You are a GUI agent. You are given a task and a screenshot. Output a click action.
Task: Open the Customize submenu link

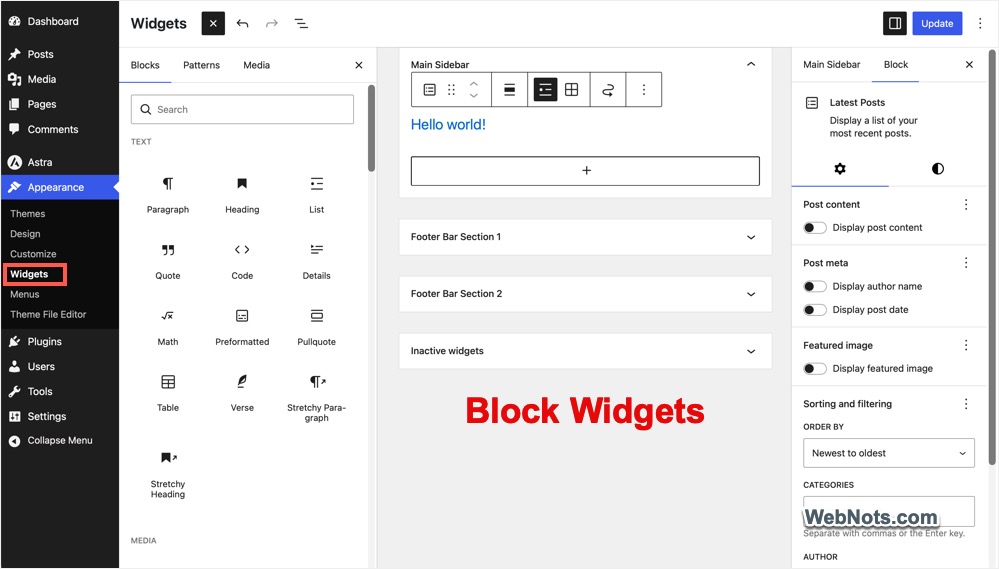click(x=33, y=254)
